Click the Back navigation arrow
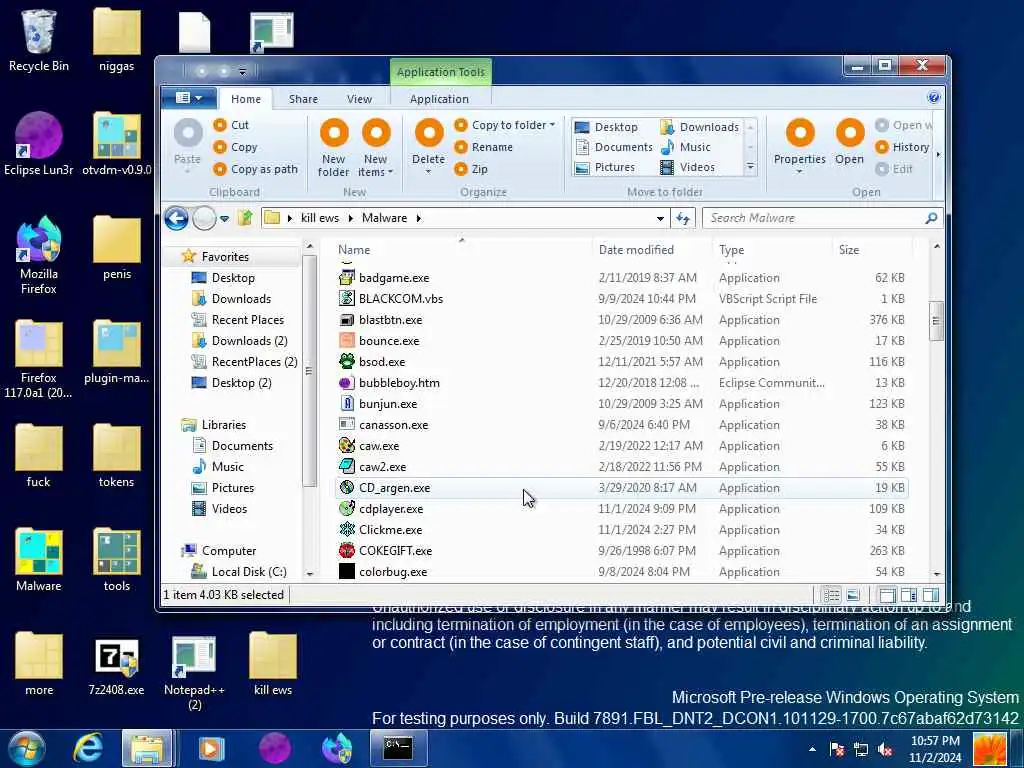1024x768 pixels. pos(176,218)
